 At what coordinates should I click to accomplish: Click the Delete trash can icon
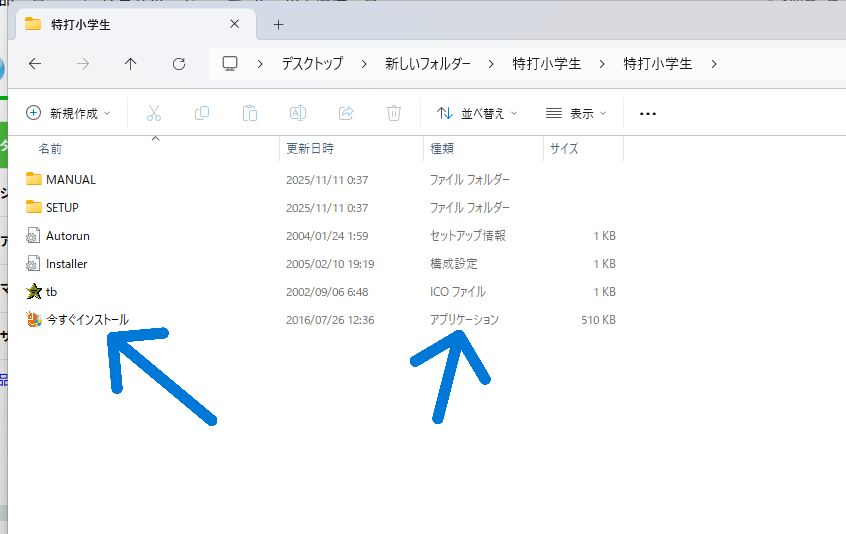point(394,113)
